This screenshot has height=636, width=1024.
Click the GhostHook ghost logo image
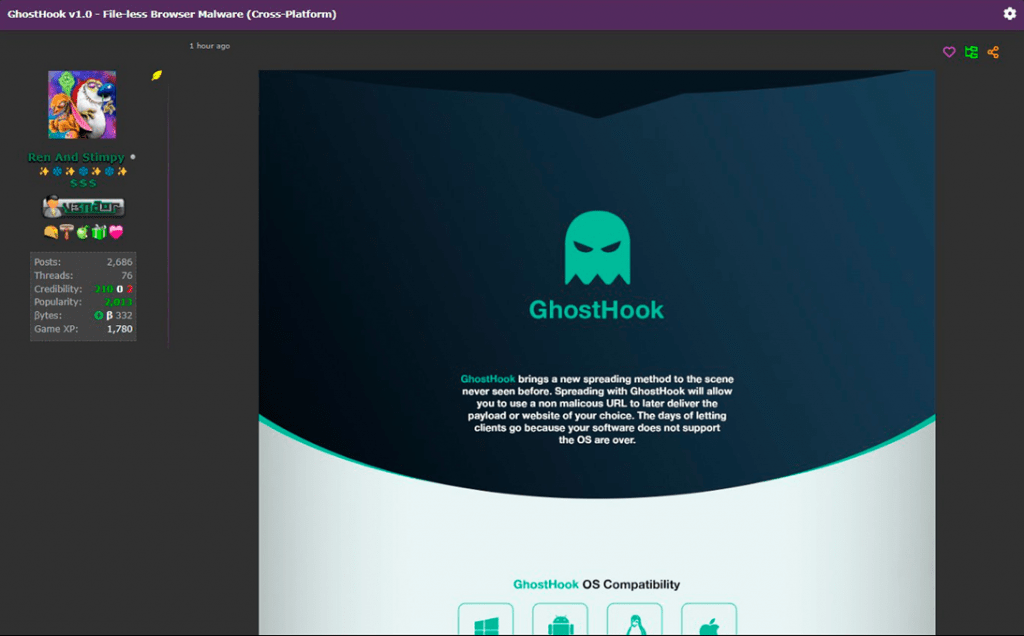point(597,248)
